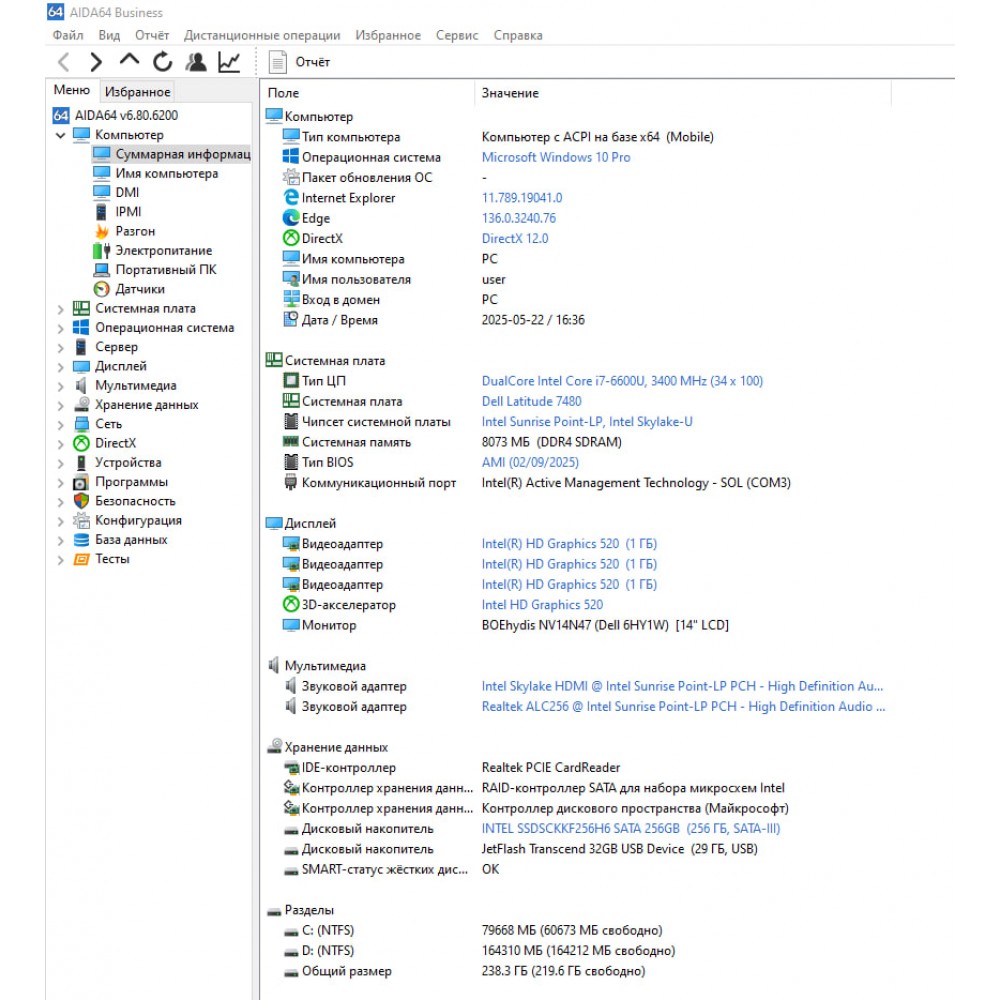The width and height of the screenshot is (1000, 1000).
Task: Open the Дистанционные операции menu
Action: (x=262, y=35)
